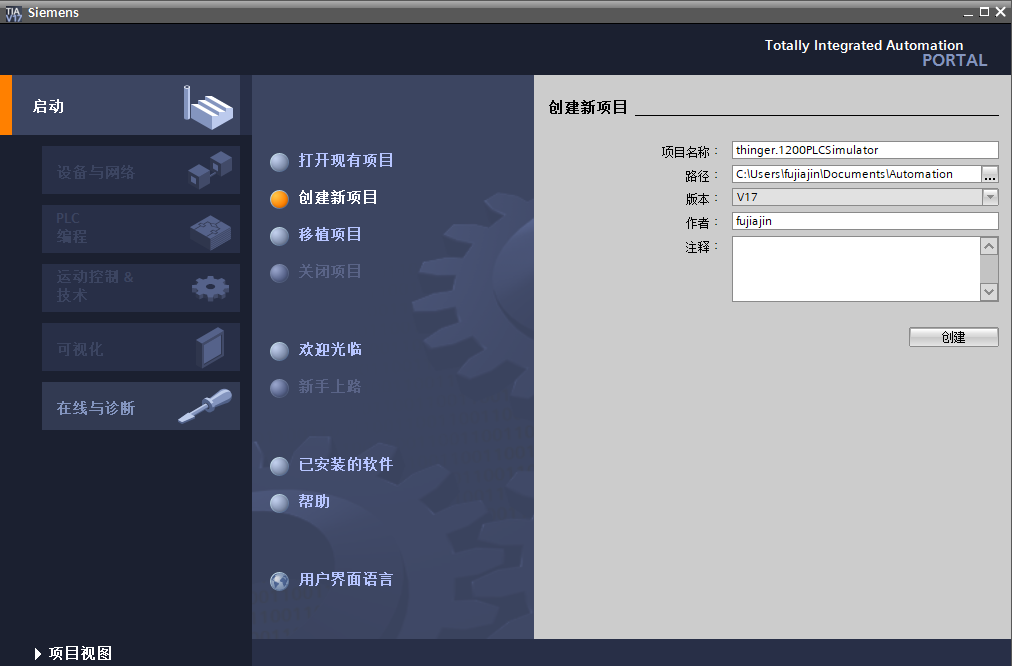Select the orange 创建新项目 bullet
This screenshot has width=1014, height=666.
279,199
